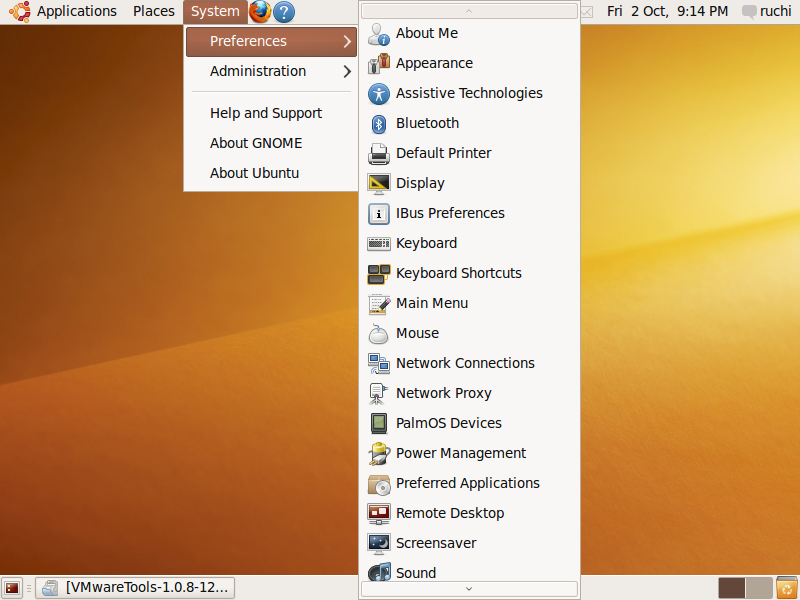The width and height of the screenshot is (800, 600).
Task: Select Keyboard Shortcuts label
Action: tap(459, 273)
